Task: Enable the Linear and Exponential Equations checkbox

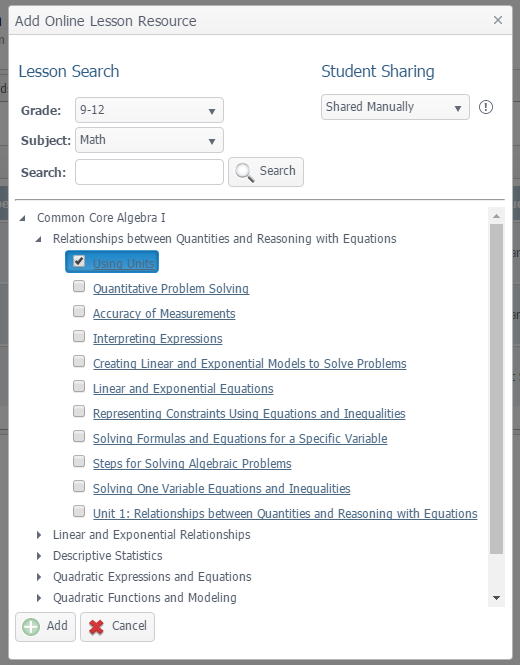Action: click(x=79, y=386)
